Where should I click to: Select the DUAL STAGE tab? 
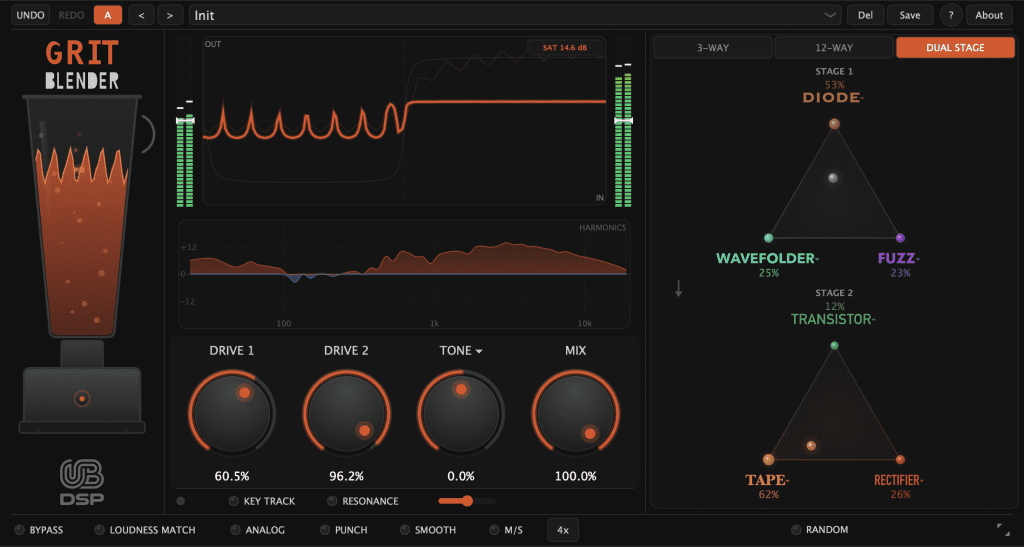(955, 48)
